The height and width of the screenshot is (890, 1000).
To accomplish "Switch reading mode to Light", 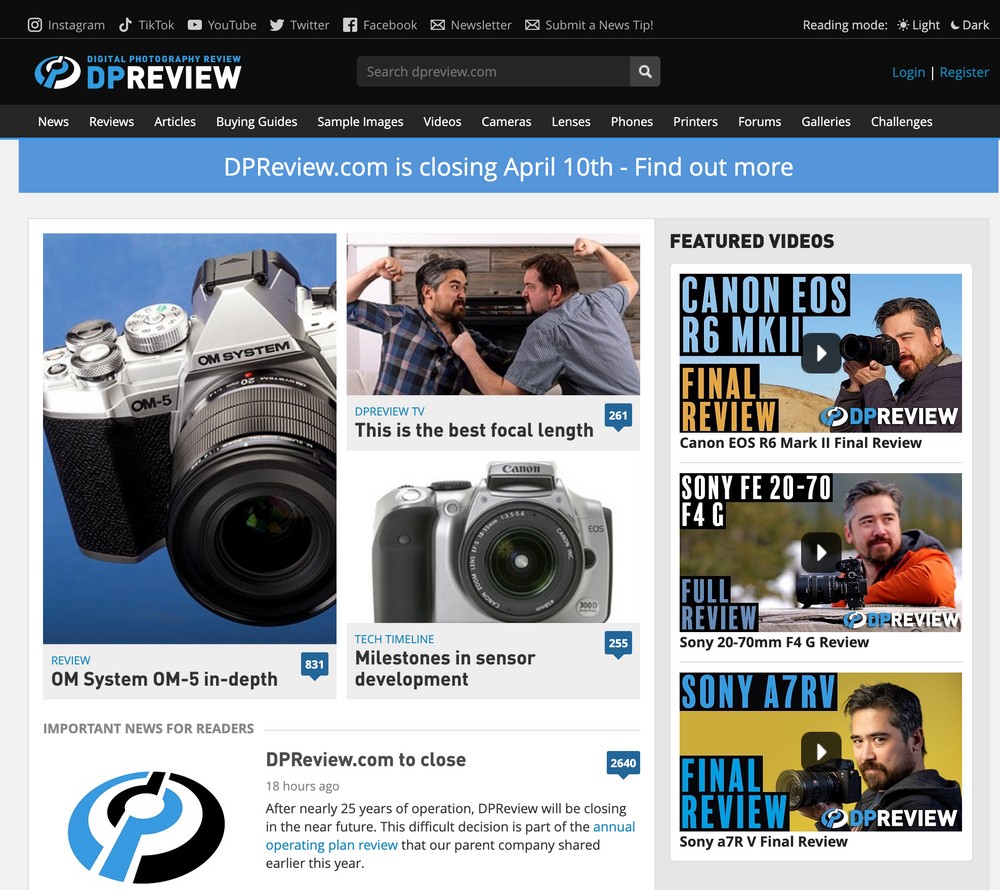I will click(918, 25).
